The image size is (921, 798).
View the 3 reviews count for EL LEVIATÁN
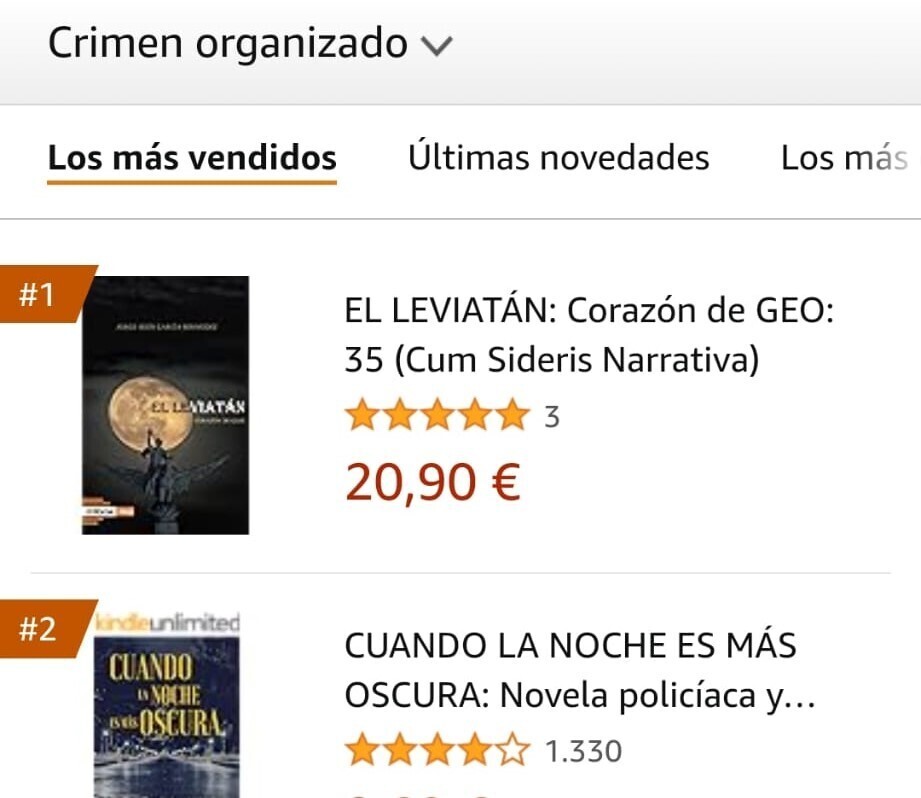pos(552,417)
